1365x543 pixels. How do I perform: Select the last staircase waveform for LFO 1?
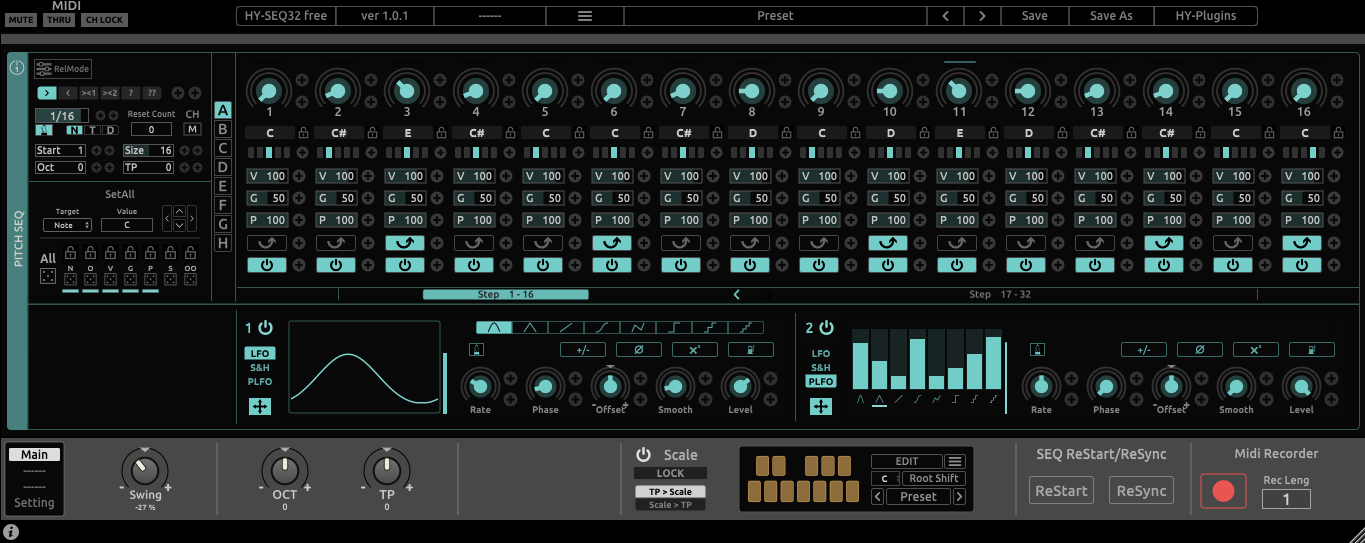[x=746, y=327]
